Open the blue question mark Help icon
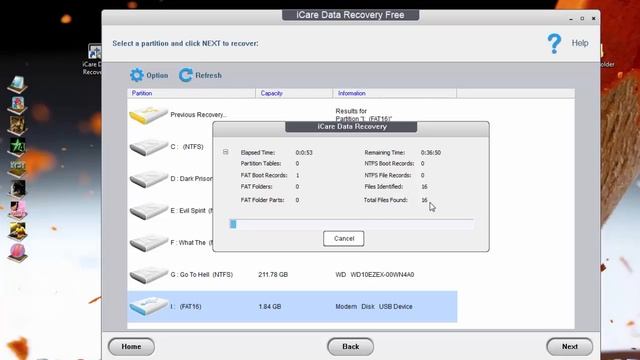The image size is (640, 360). [554, 44]
